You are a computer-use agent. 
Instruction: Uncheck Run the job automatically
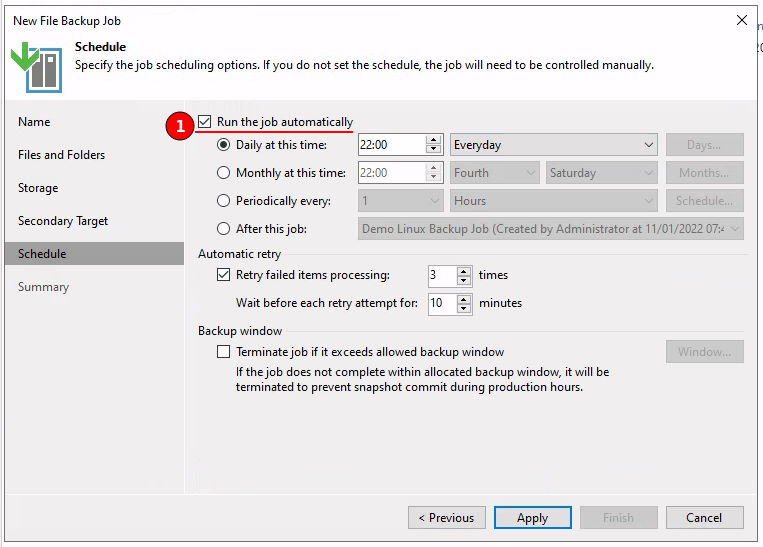pyautogui.click(x=204, y=122)
